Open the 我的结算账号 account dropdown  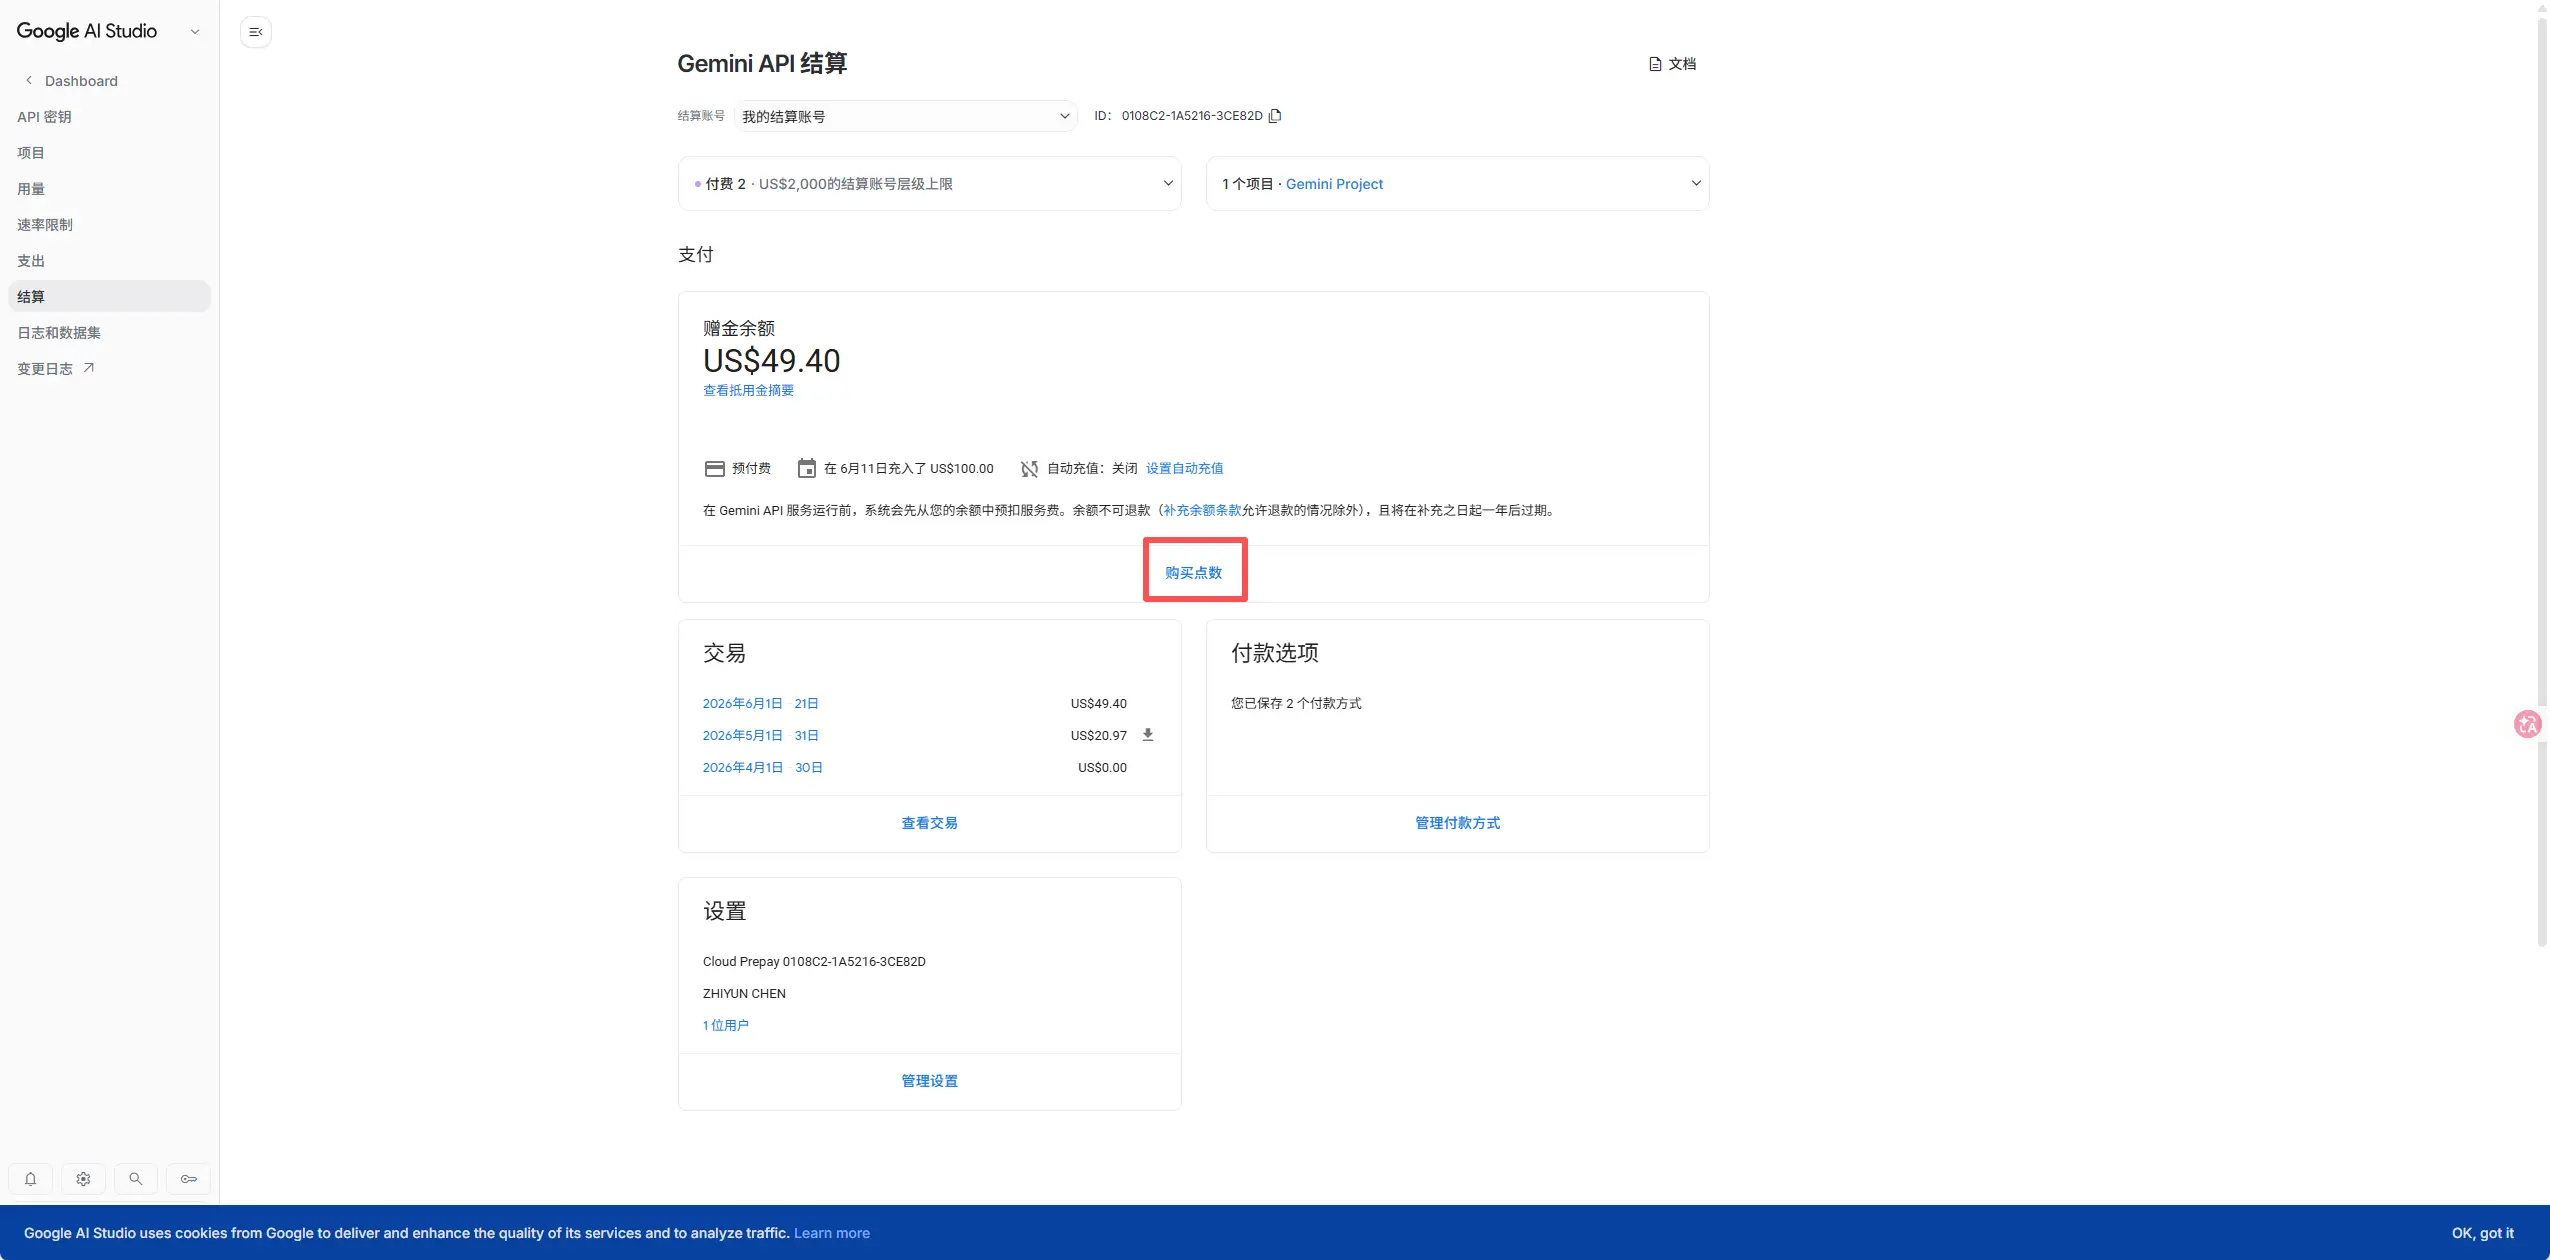point(906,117)
